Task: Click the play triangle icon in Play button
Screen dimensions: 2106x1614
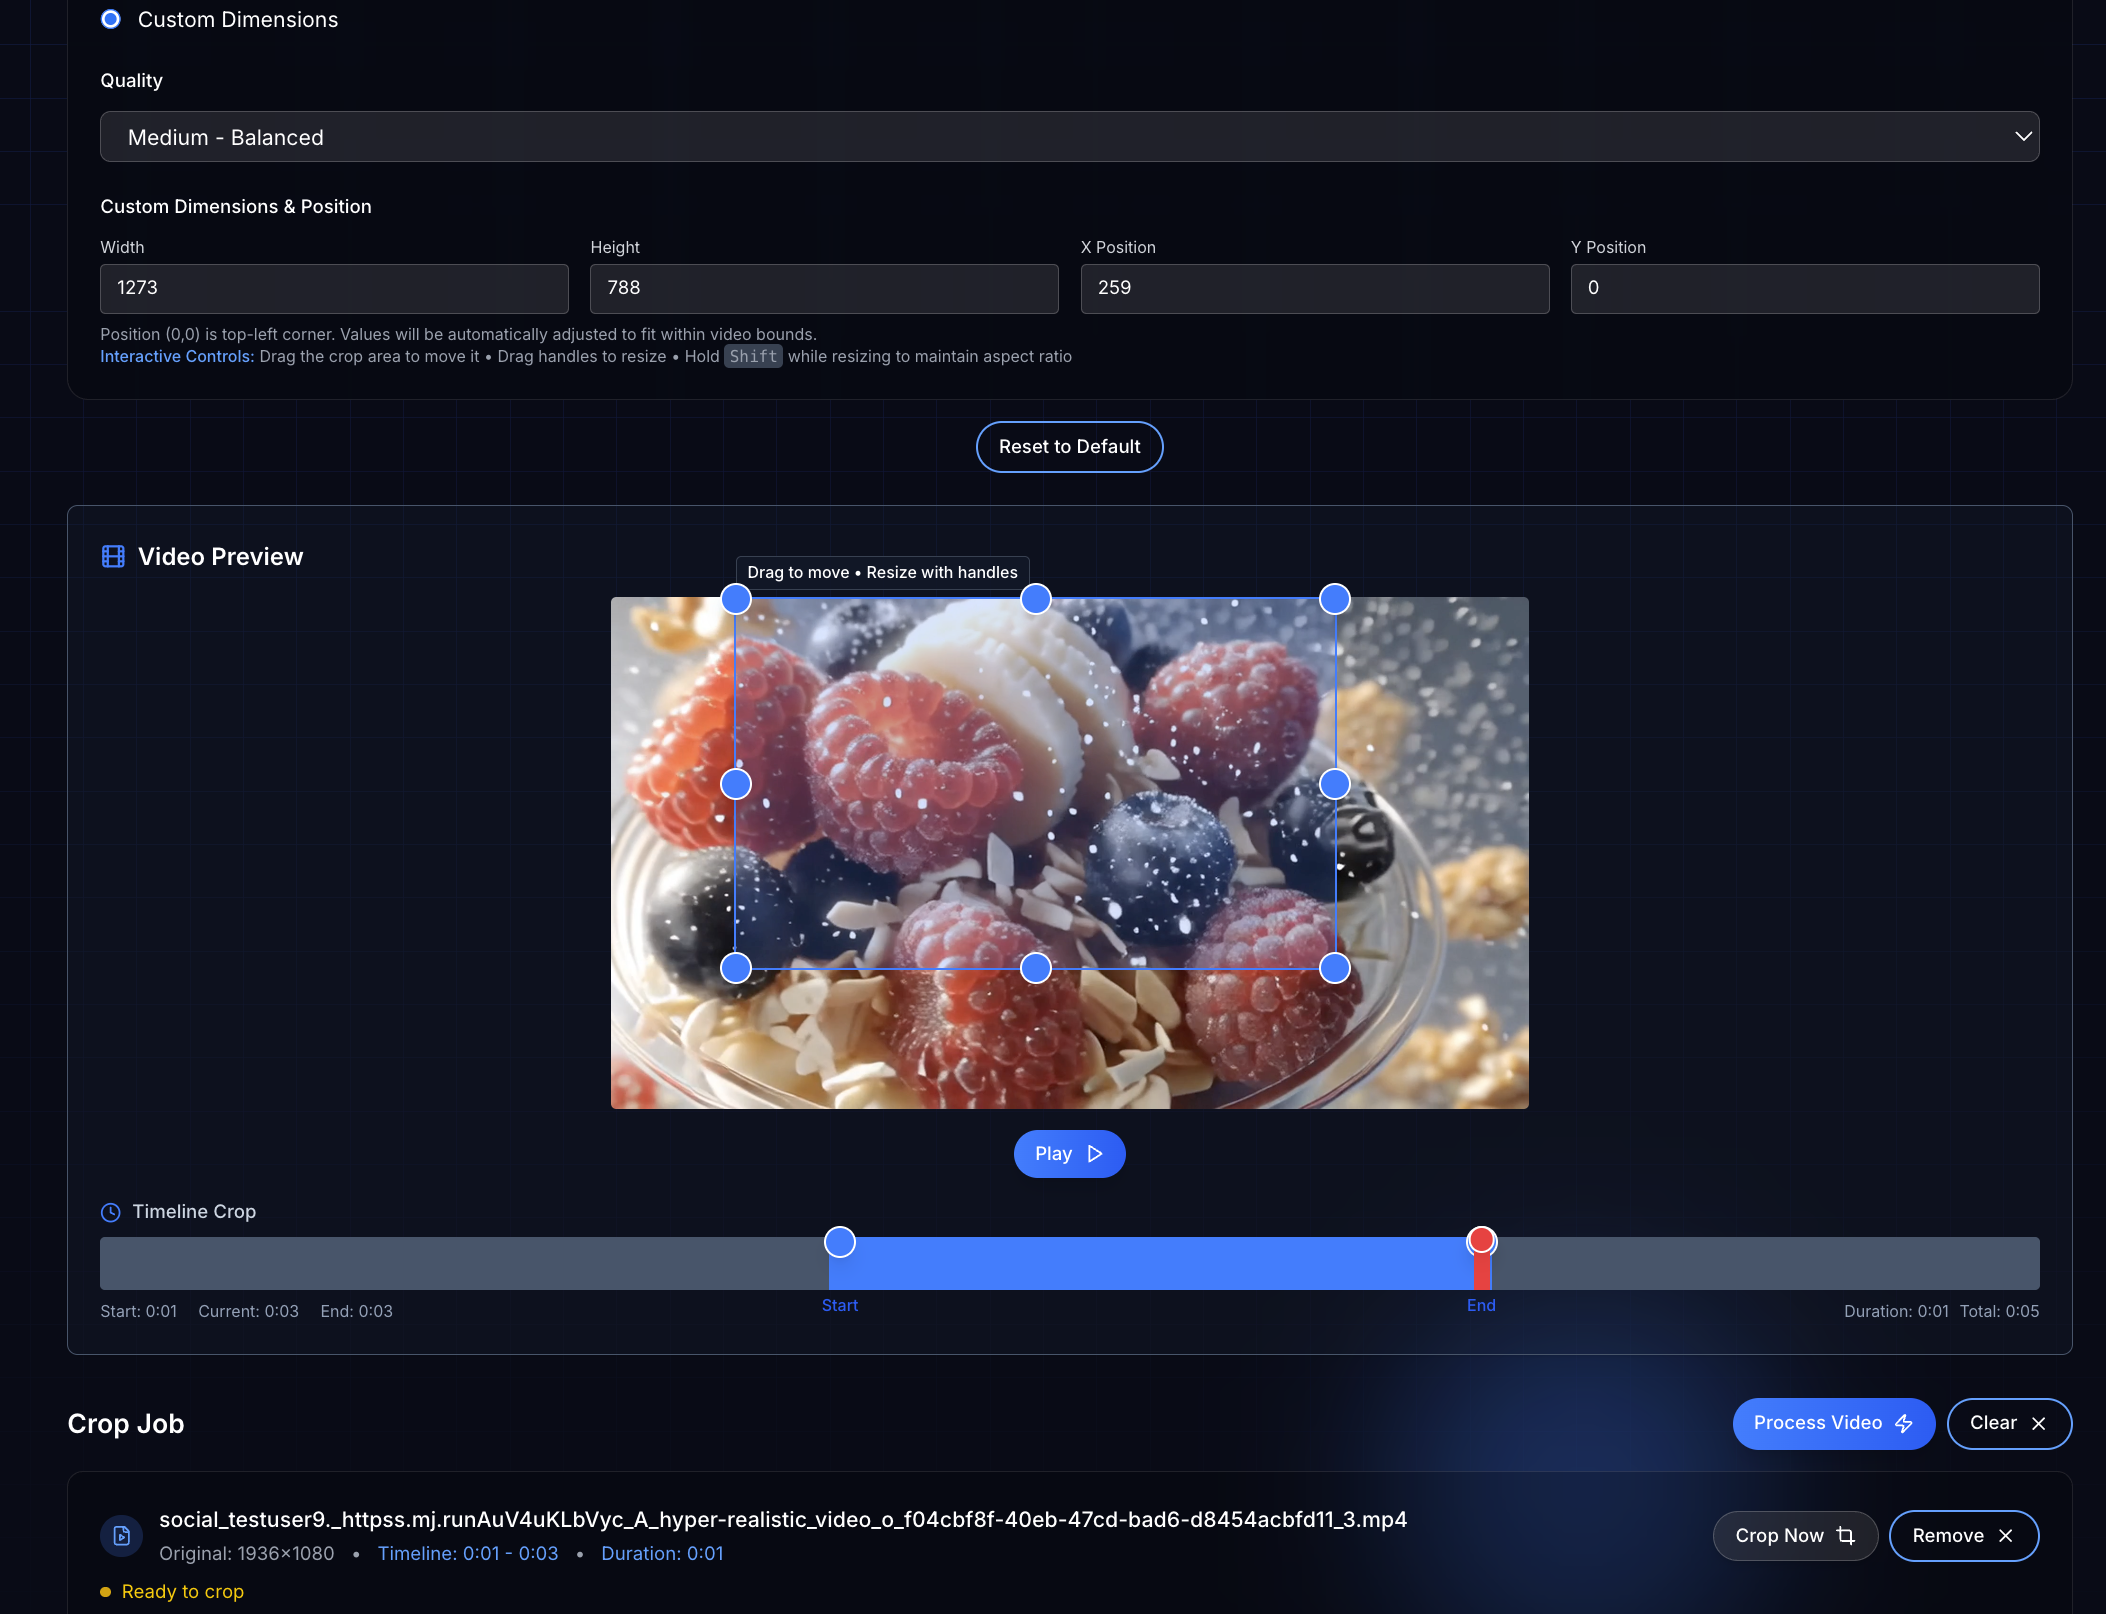Action: tap(1095, 1154)
